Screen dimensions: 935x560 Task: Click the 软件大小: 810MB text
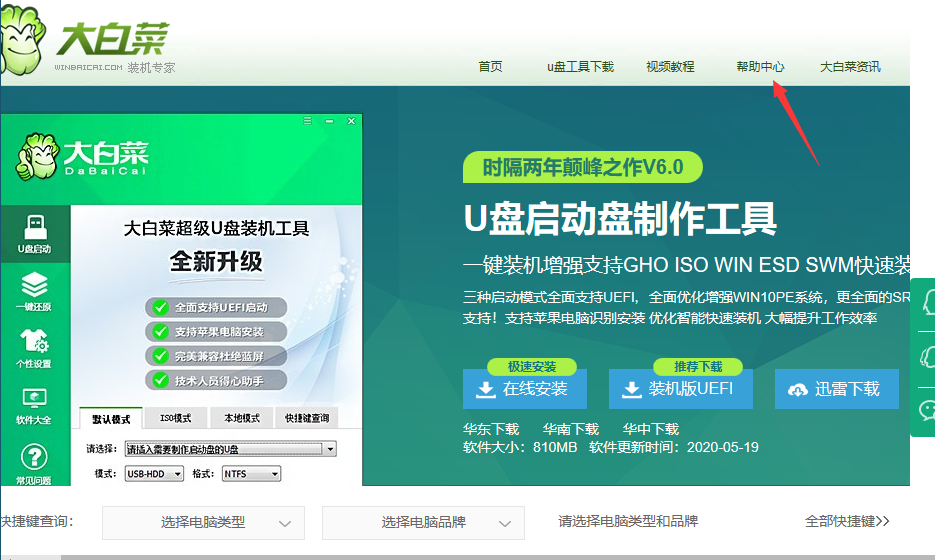(520, 447)
